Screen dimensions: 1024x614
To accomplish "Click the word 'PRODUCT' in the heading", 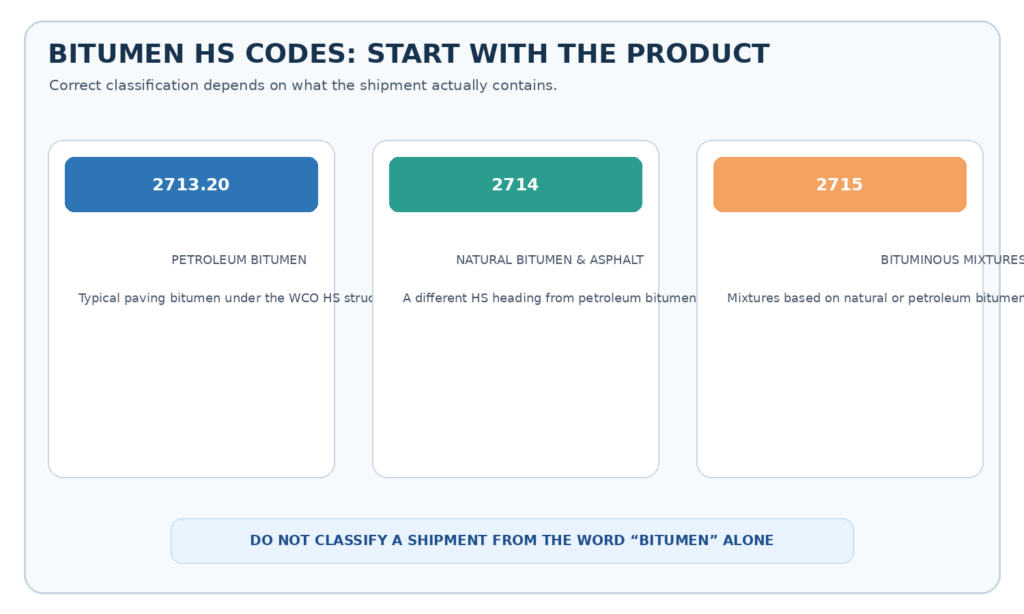I will pos(697,54).
